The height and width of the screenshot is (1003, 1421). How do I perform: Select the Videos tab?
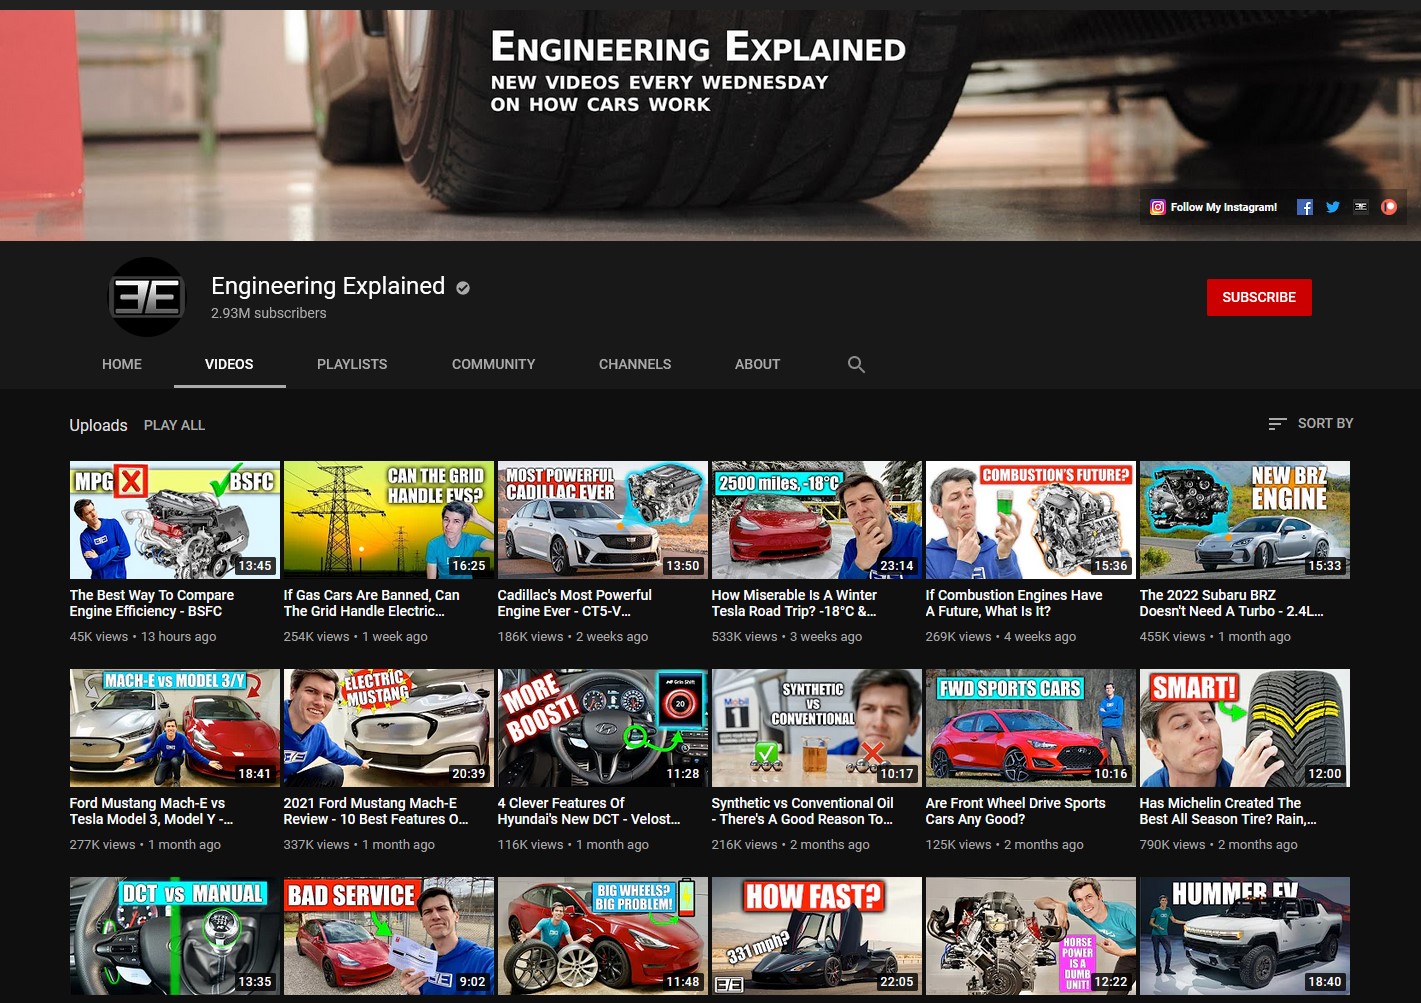pos(229,364)
